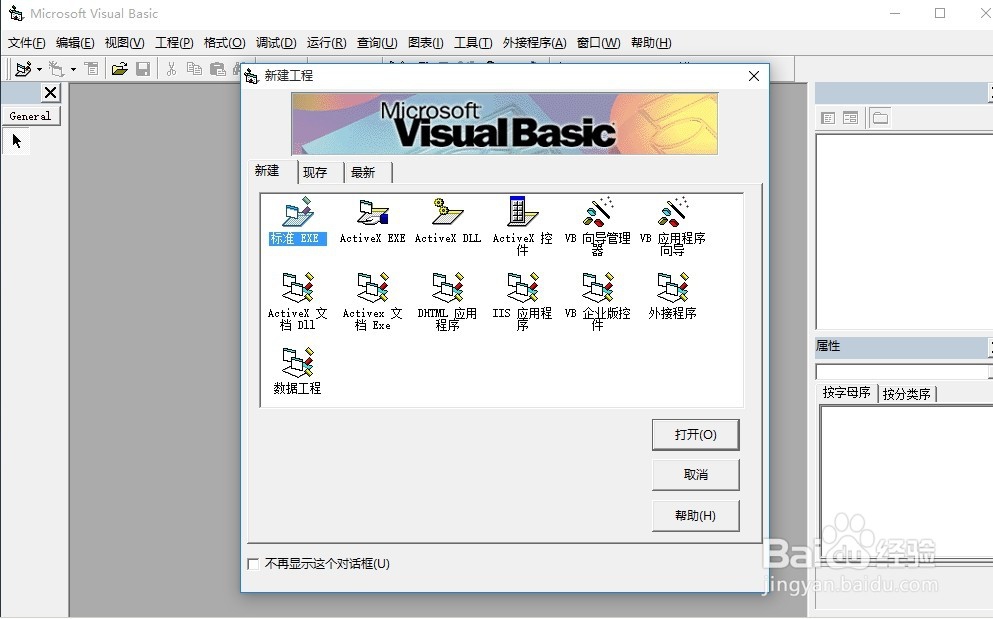The width and height of the screenshot is (993, 619).
Task: Click the dialog's 帮助(H) button
Action: pos(695,516)
